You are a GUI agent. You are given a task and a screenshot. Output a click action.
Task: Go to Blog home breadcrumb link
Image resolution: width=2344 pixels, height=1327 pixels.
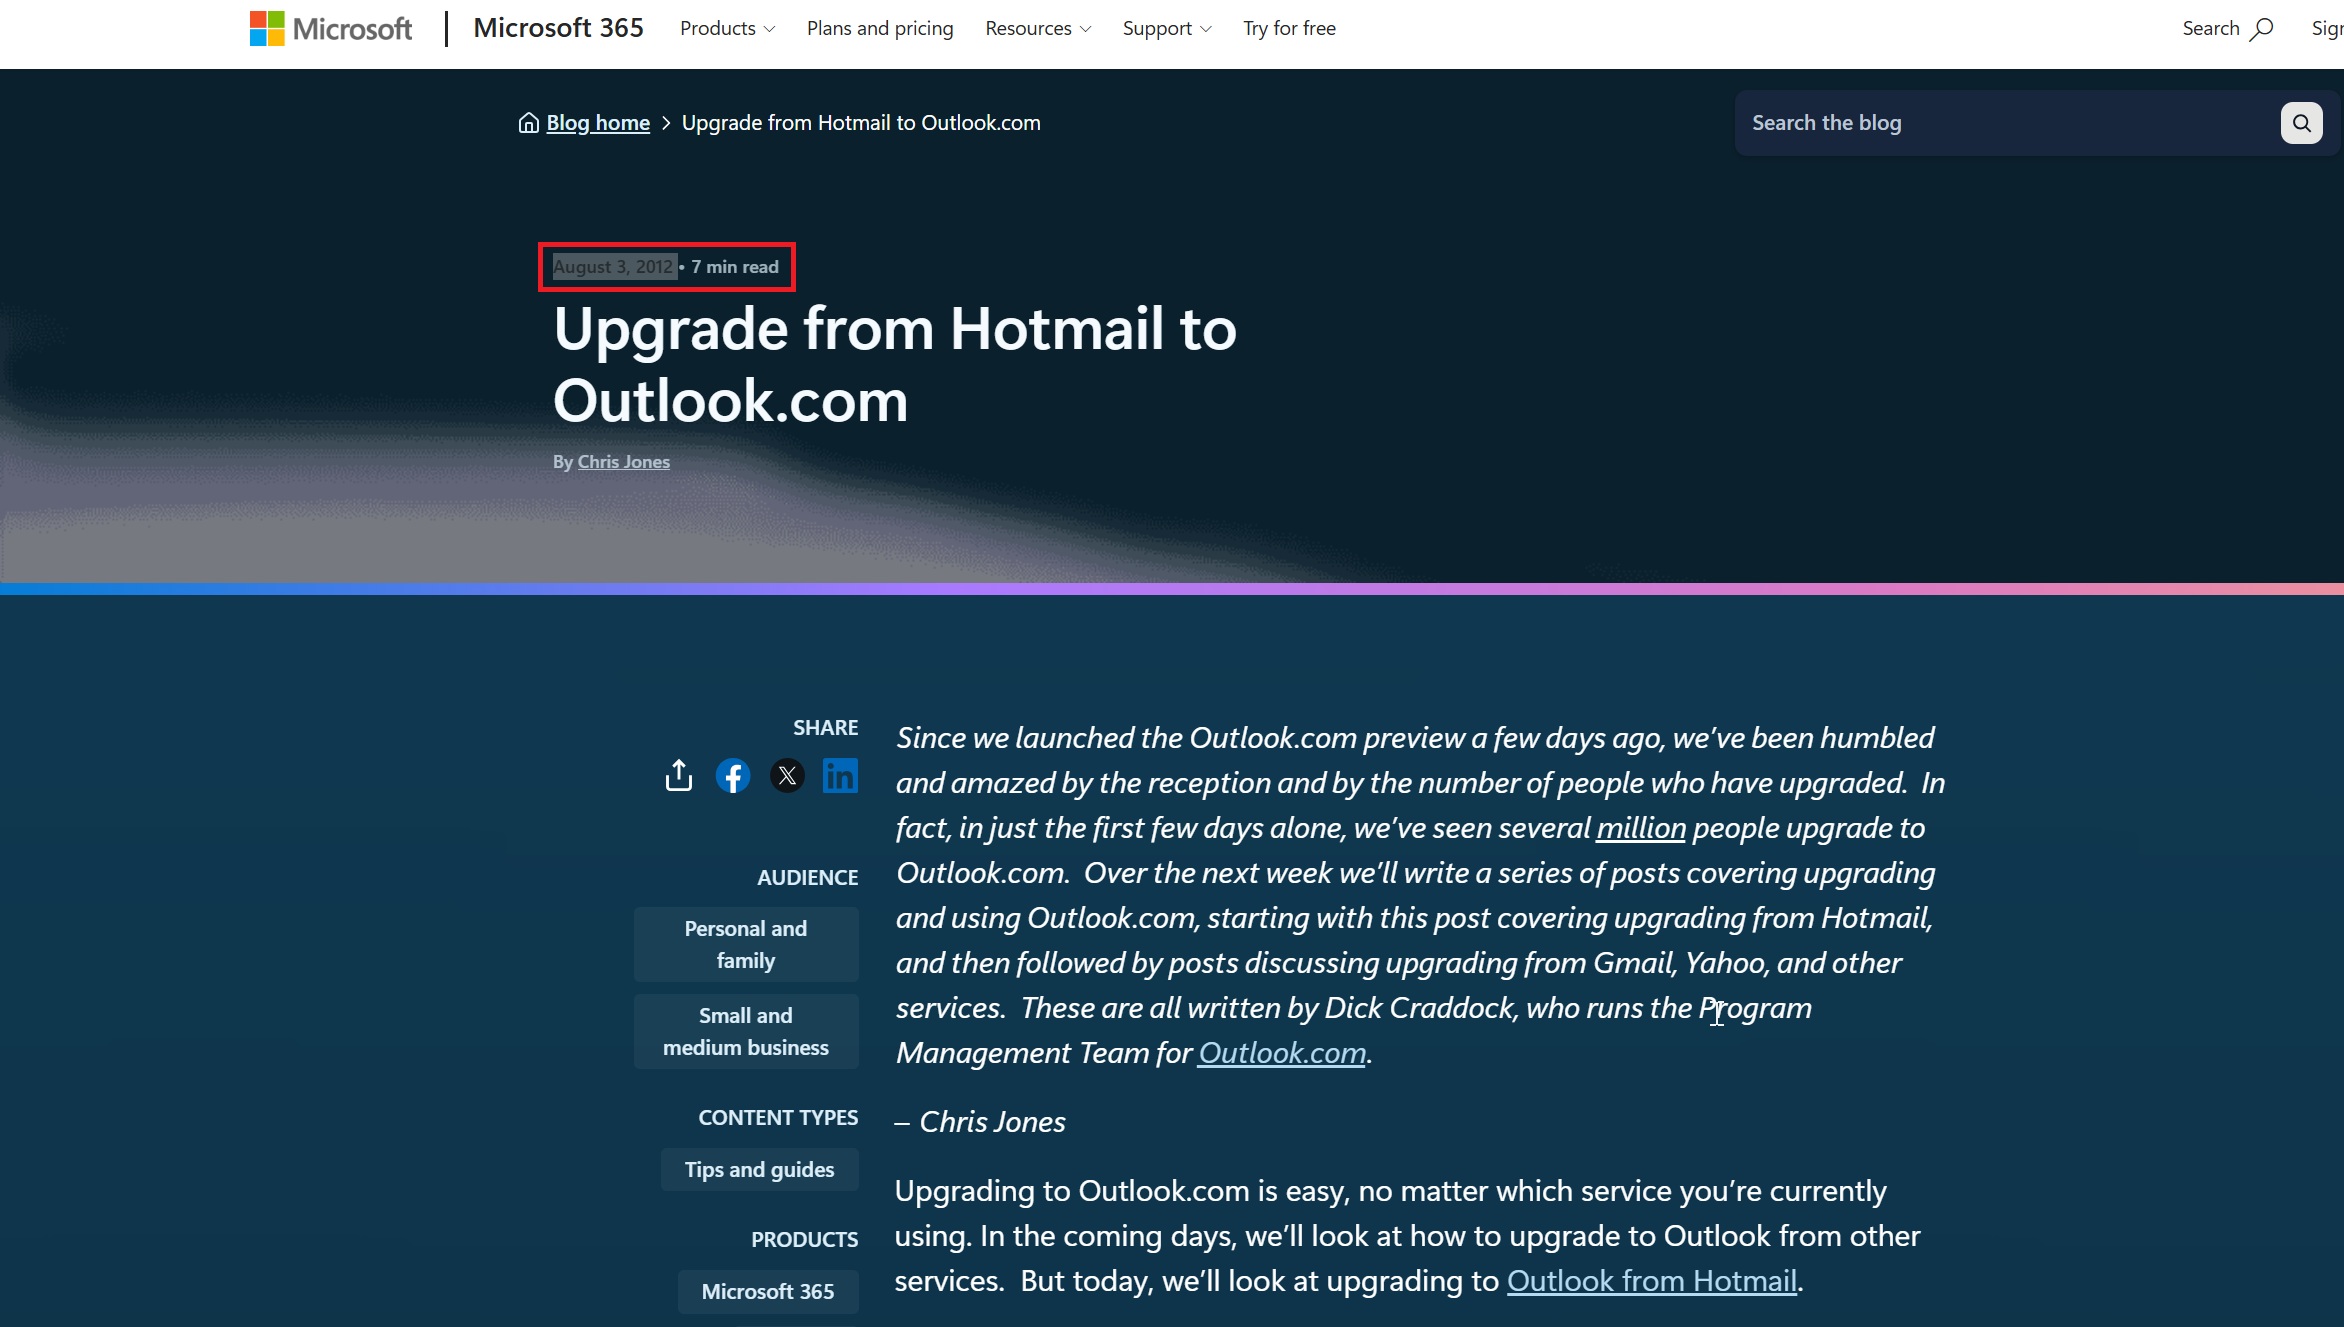click(598, 123)
